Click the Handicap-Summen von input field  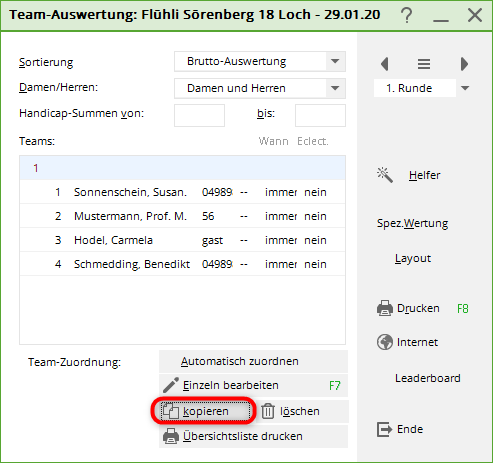pos(199,115)
